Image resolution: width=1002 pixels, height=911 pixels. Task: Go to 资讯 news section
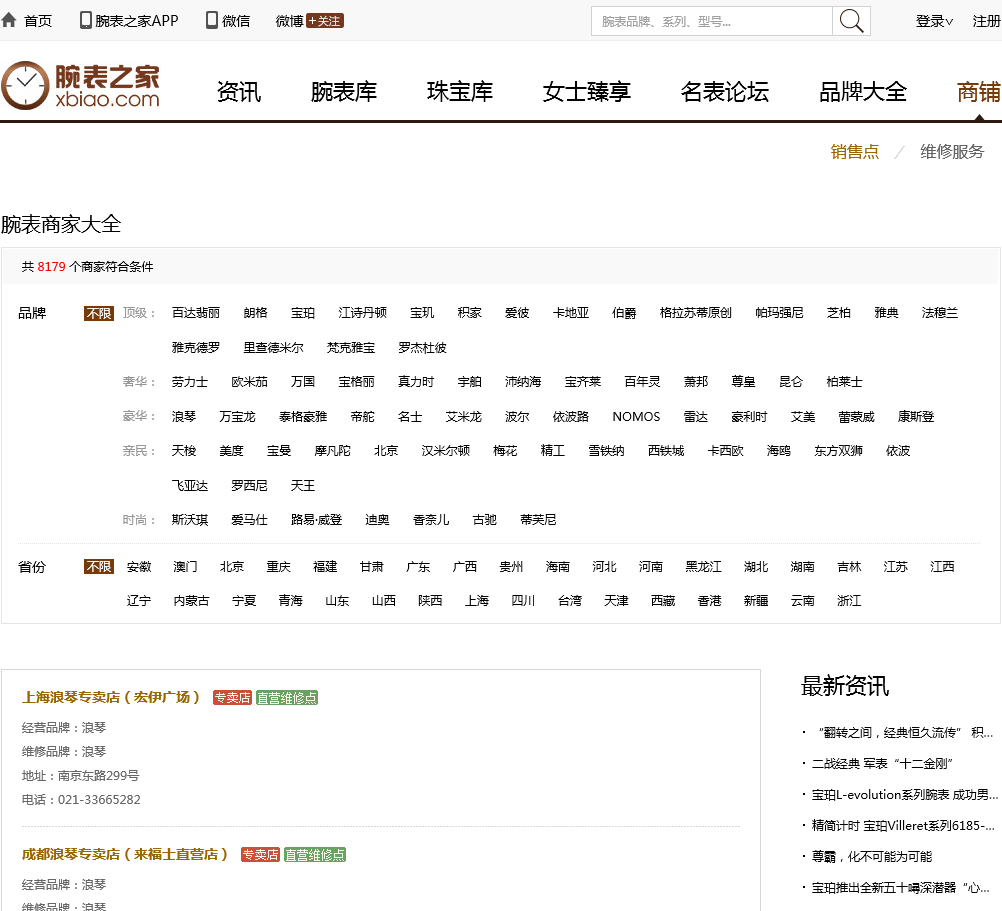239,92
